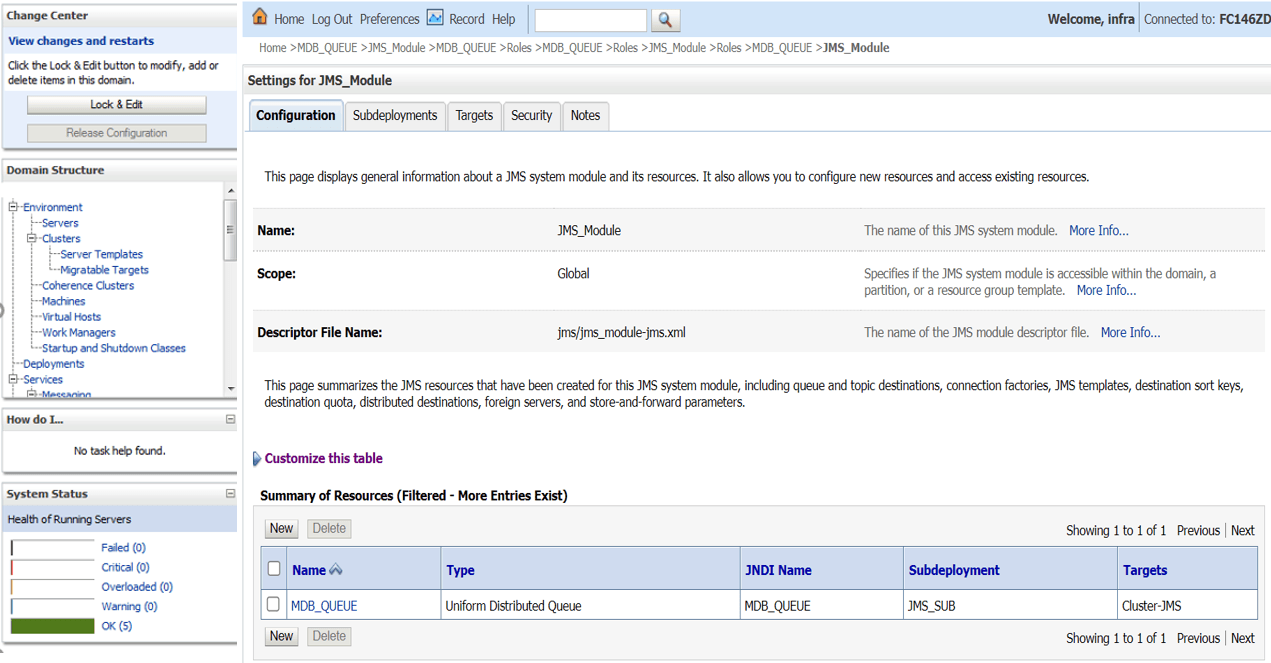Click inside the search input field
Viewport: 1271px width, 663px height.
590,19
